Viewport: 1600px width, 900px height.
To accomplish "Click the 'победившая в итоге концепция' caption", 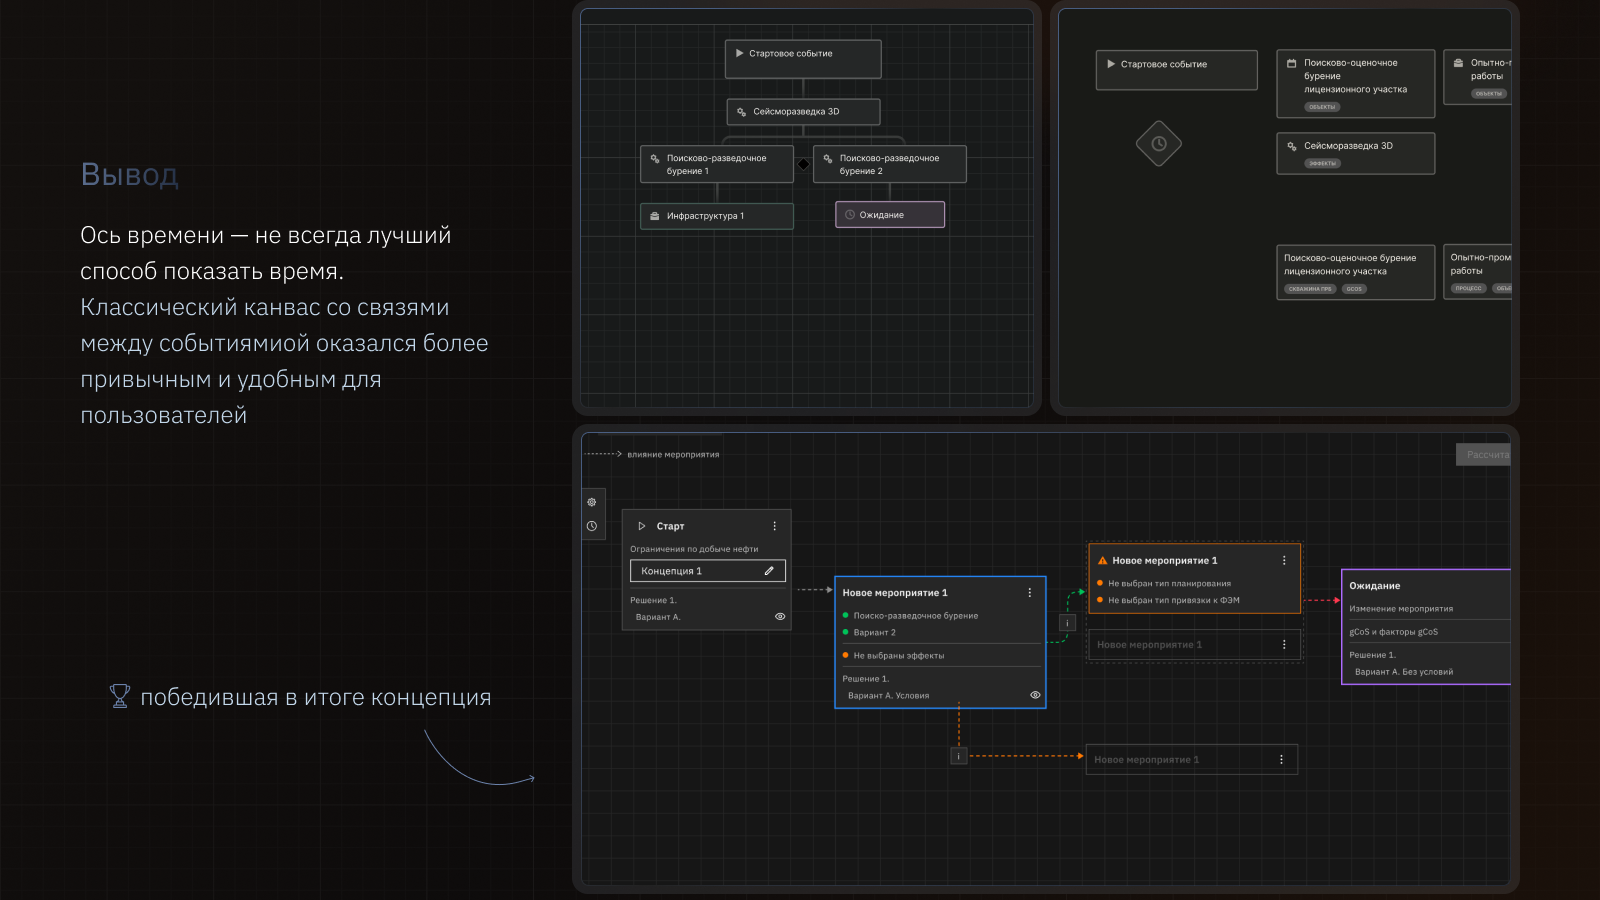I will 316,697.
